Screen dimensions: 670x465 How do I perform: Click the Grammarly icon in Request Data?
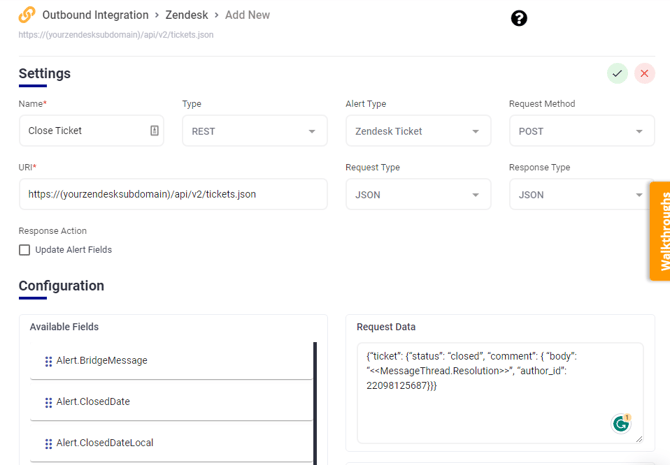tap(622, 423)
